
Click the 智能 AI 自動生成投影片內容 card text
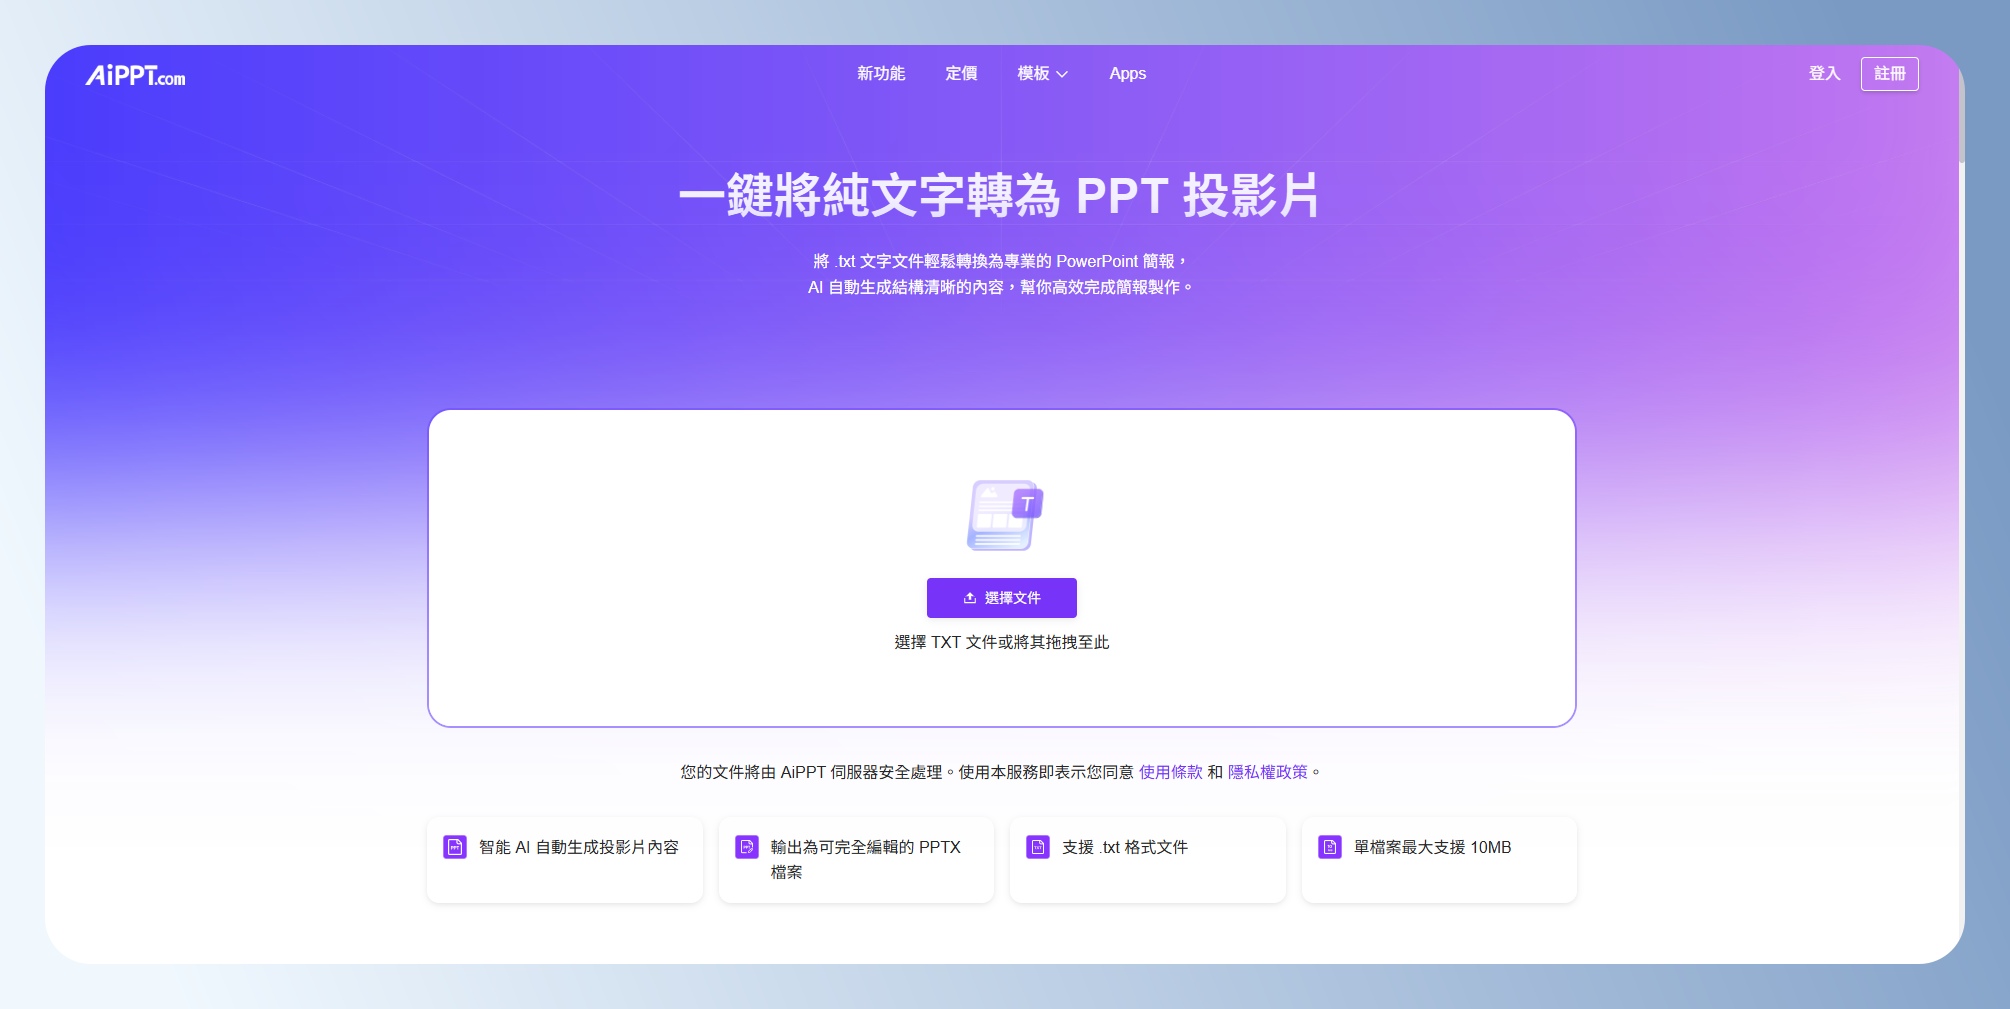[578, 848]
